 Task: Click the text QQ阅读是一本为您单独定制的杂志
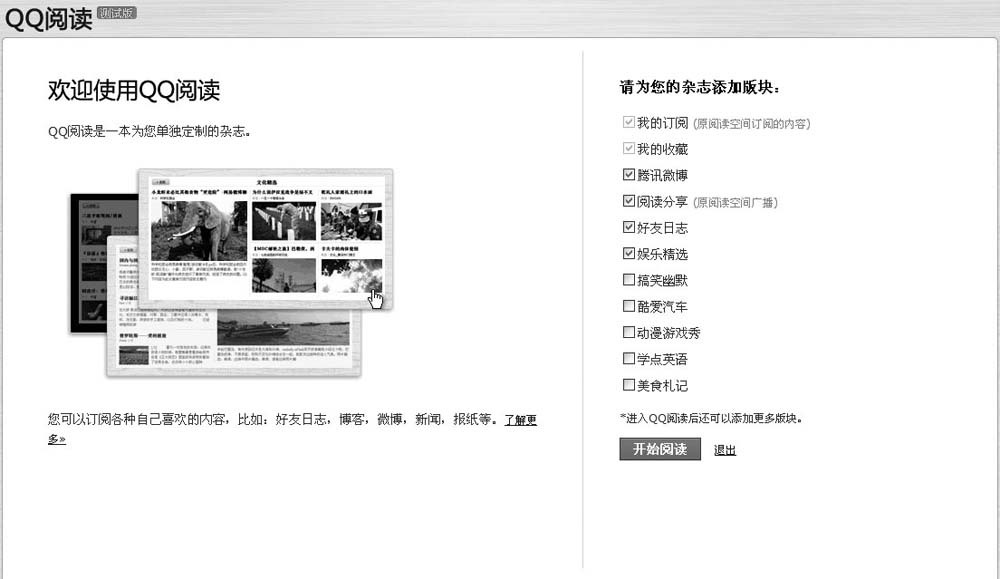pyautogui.click(x=149, y=131)
